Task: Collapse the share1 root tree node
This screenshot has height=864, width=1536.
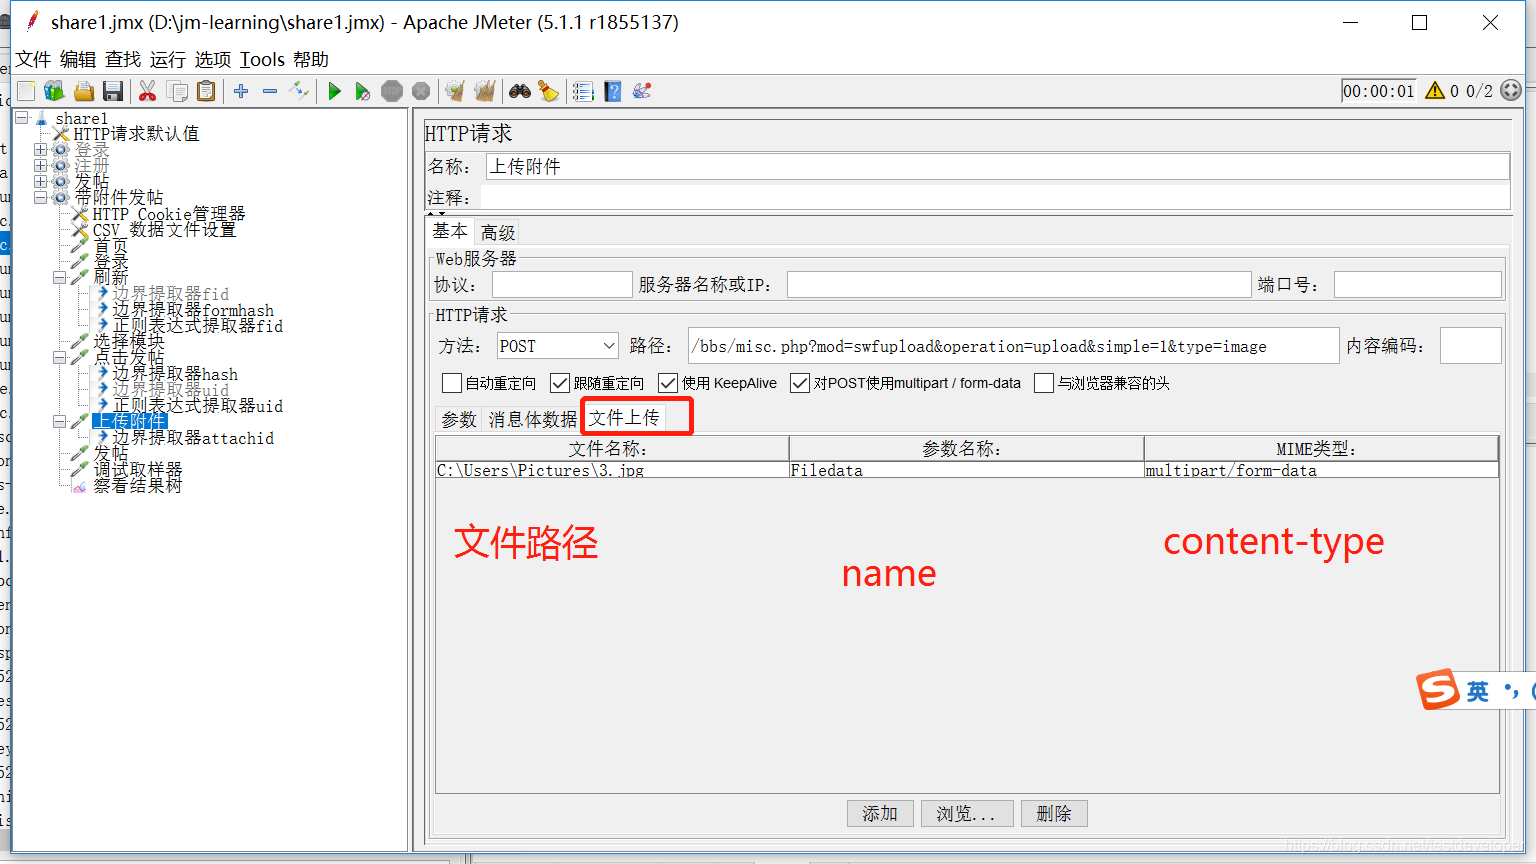Action: (x=22, y=118)
